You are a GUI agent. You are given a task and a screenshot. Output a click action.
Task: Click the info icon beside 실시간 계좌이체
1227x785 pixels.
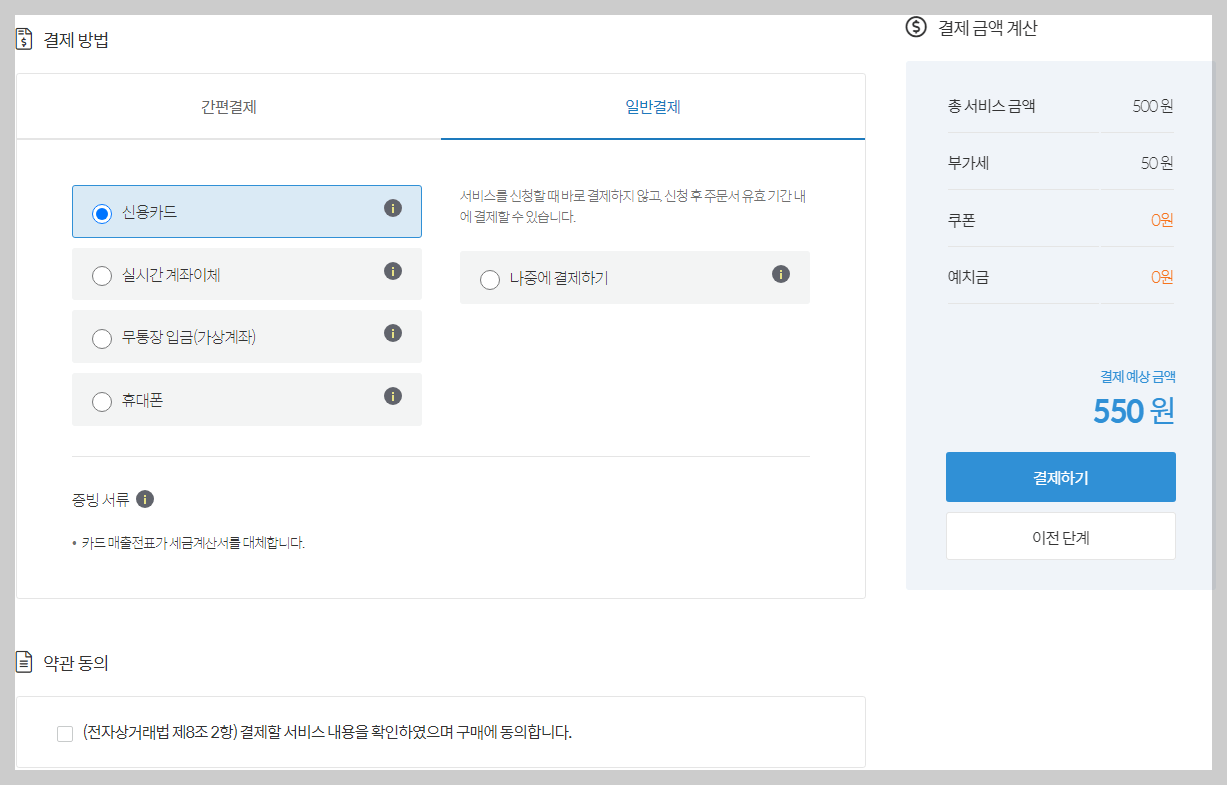click(x=392, y=274)
